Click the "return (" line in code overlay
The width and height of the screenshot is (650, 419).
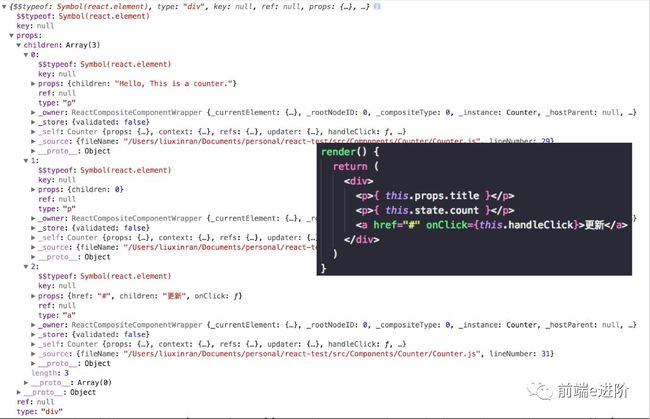click(356, 166)
